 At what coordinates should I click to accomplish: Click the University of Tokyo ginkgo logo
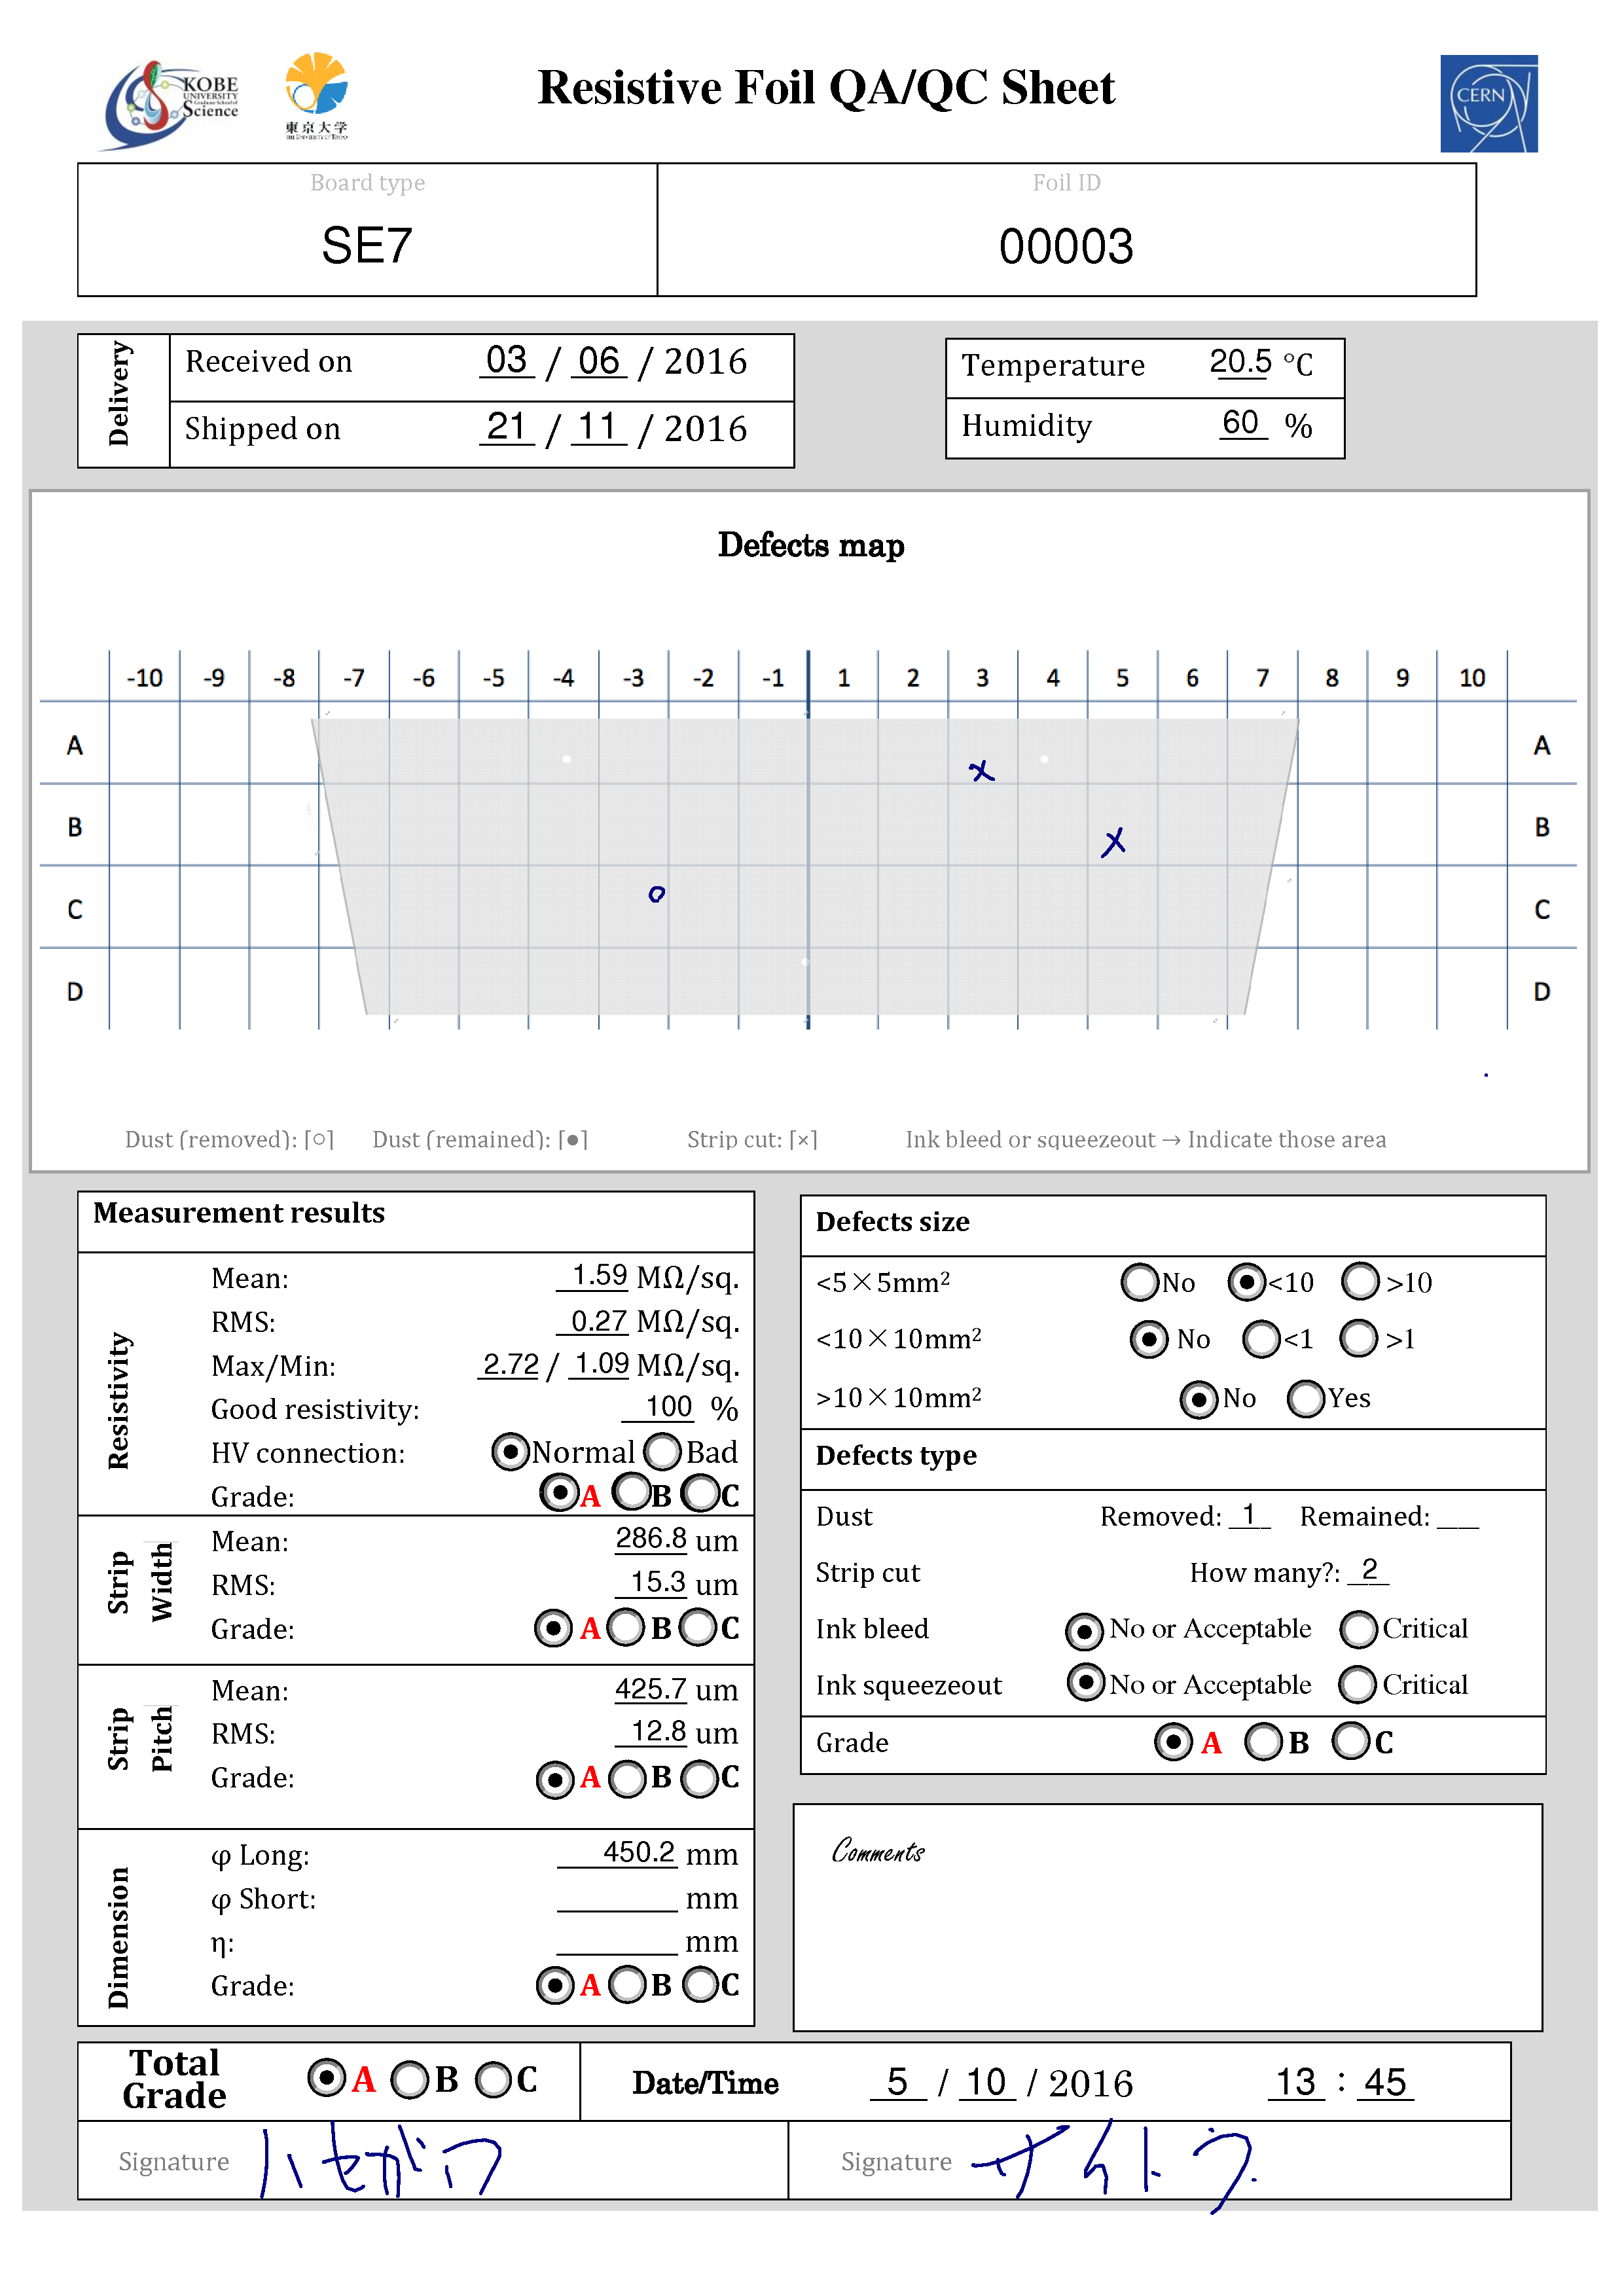click(316, 96)
